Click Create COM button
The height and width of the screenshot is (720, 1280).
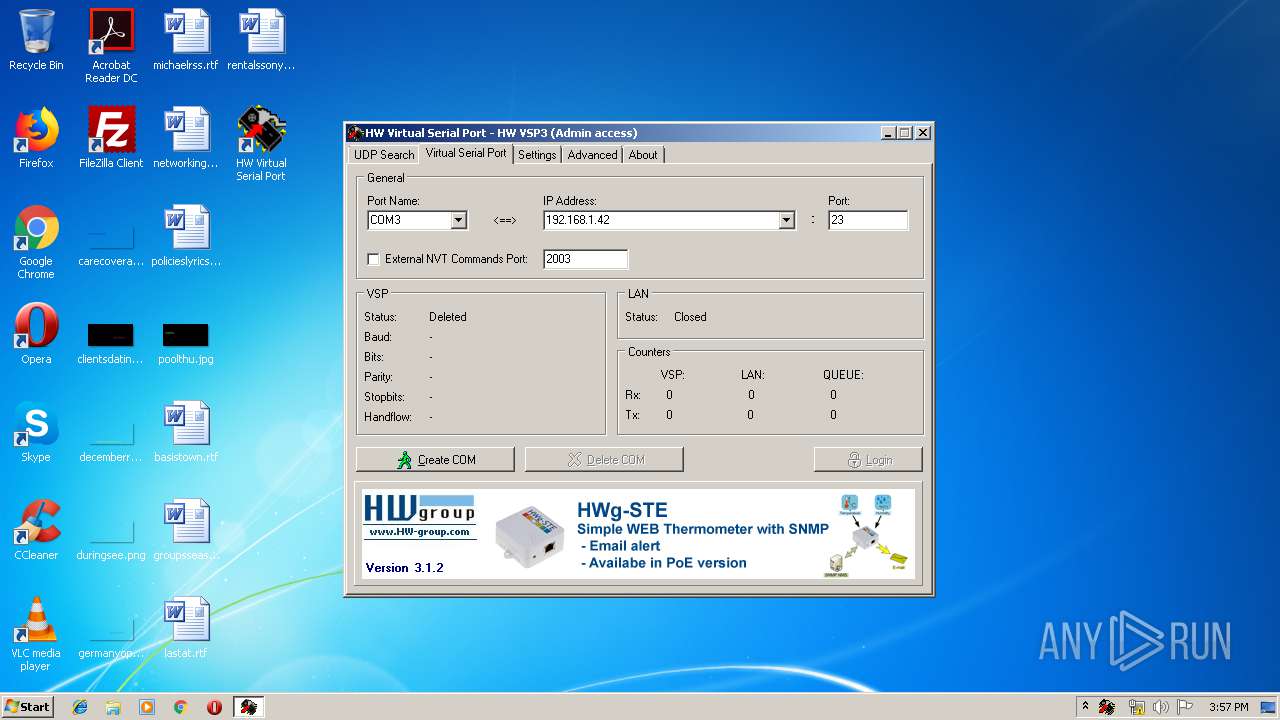[435, 460]
